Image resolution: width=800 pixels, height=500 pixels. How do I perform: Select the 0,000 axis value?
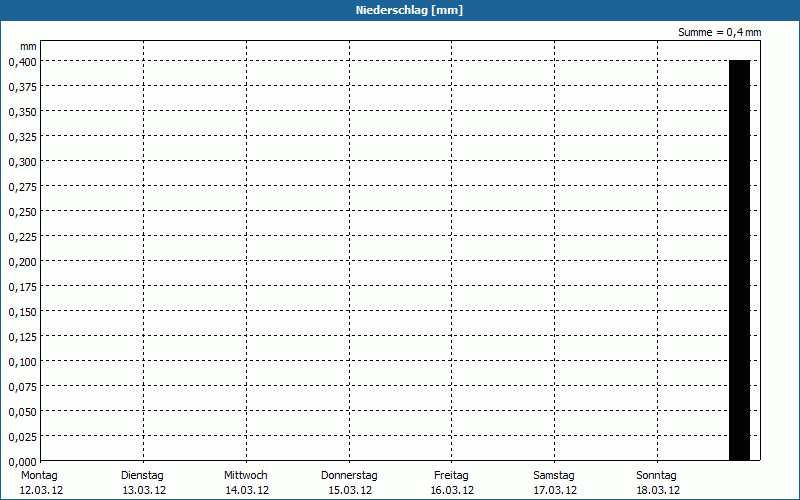[x=22, y=462]
